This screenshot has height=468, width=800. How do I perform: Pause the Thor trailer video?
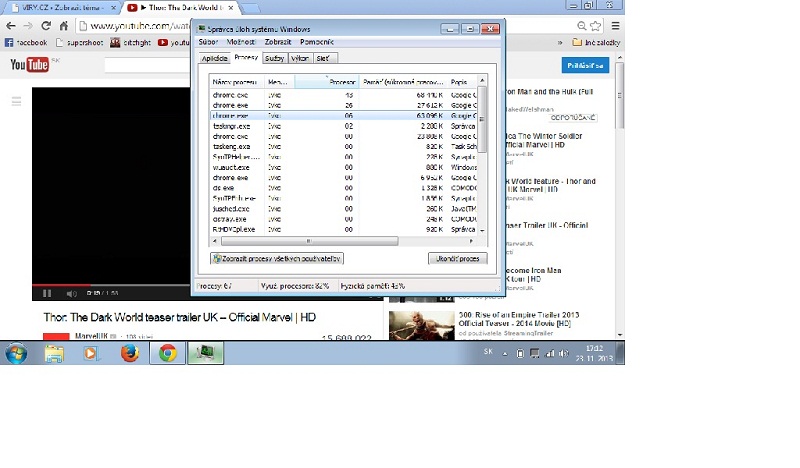point(47,293)
